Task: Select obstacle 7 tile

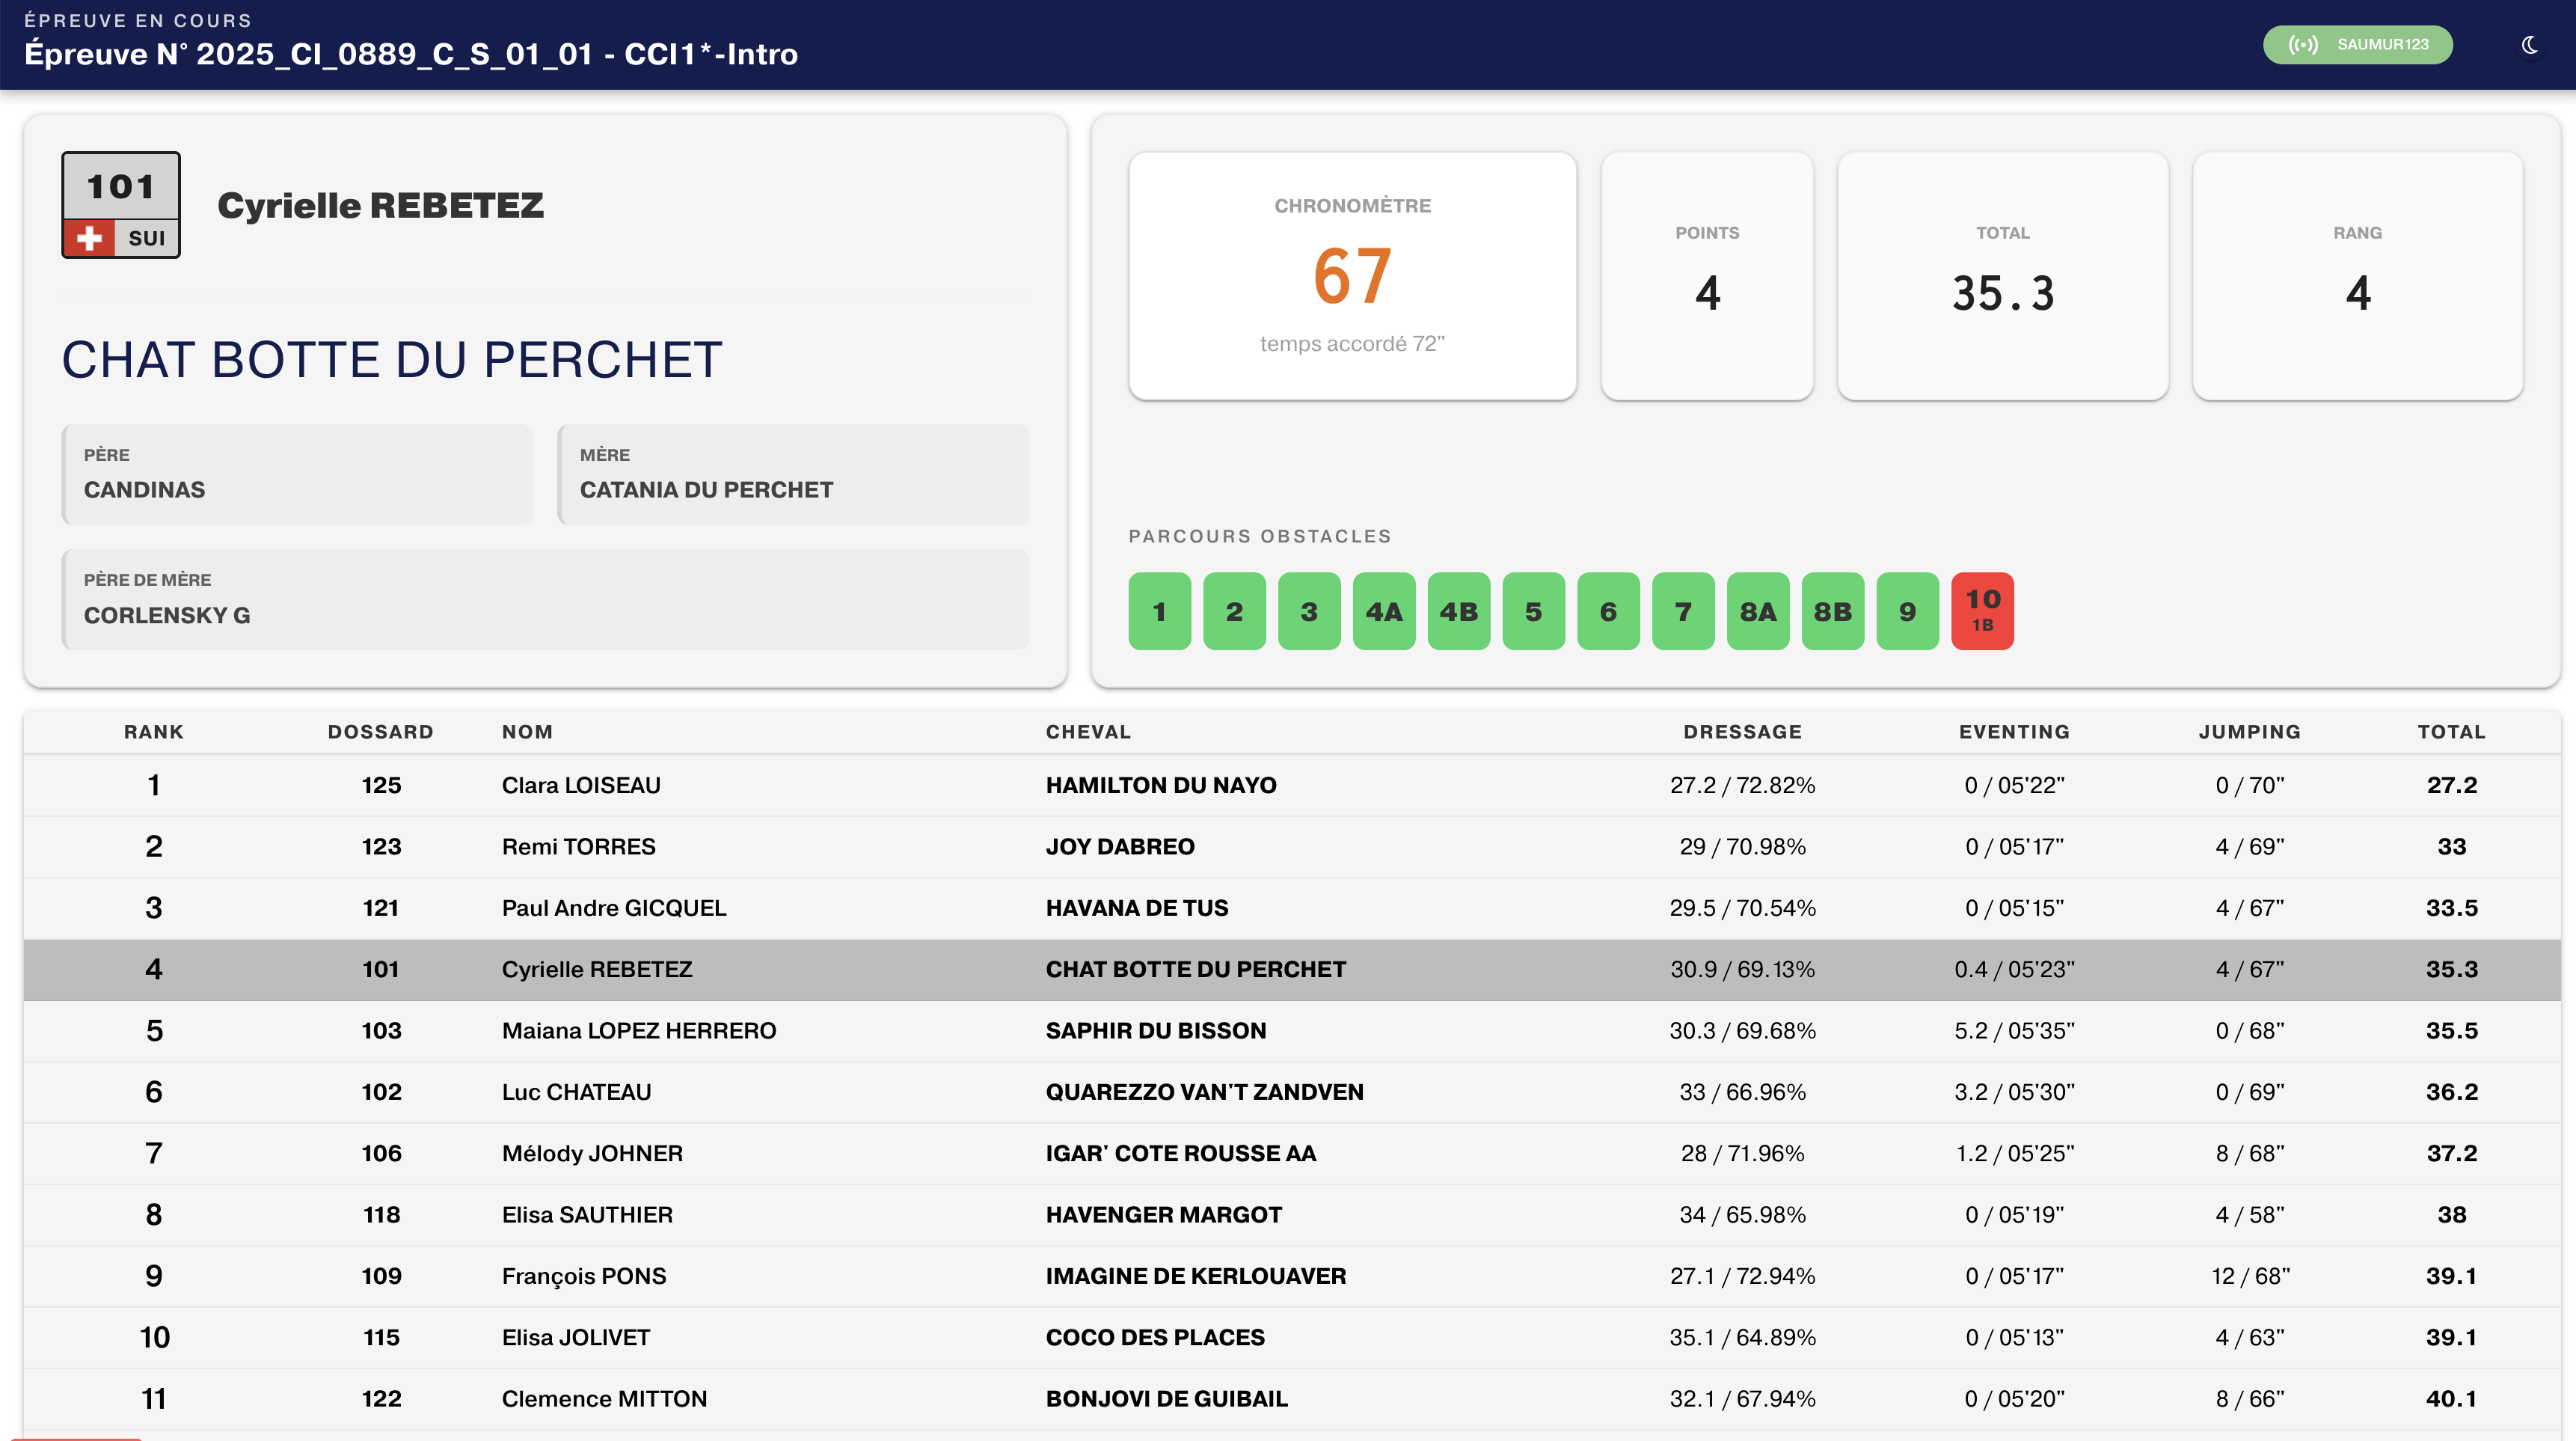Action: [1683, 611]
